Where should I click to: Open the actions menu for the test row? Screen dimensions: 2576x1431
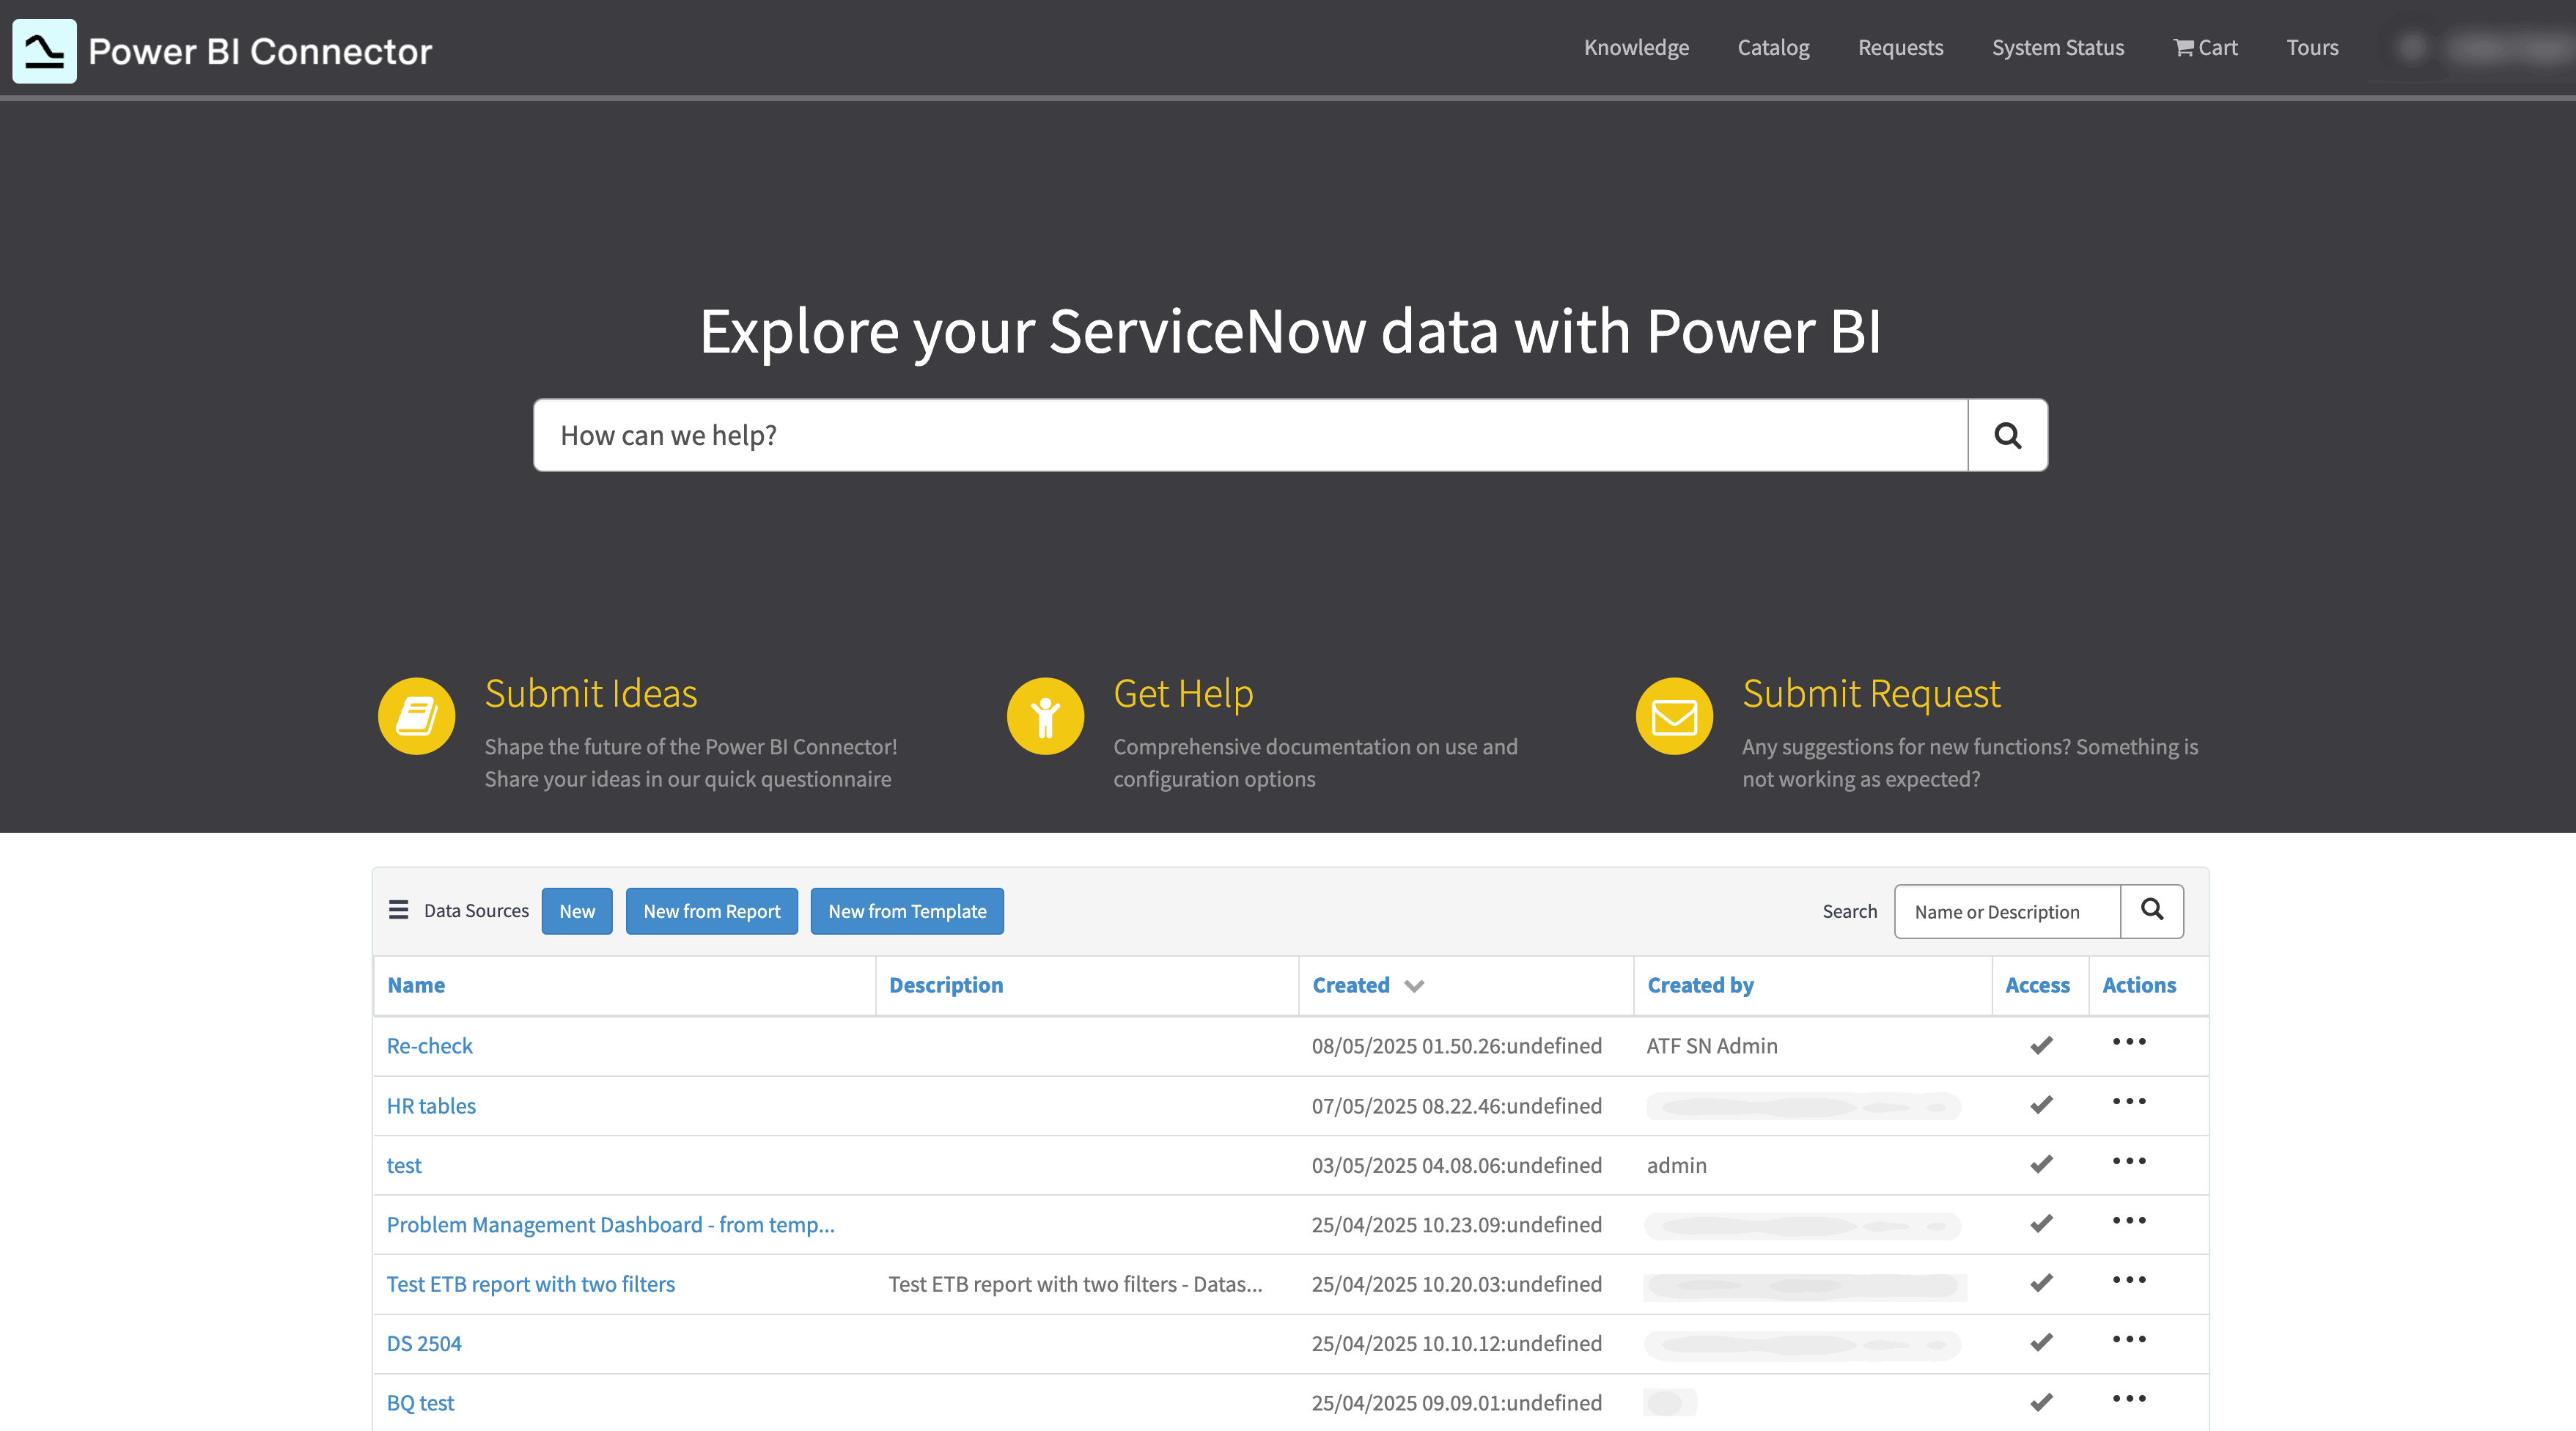[x=2129, y=1162]
